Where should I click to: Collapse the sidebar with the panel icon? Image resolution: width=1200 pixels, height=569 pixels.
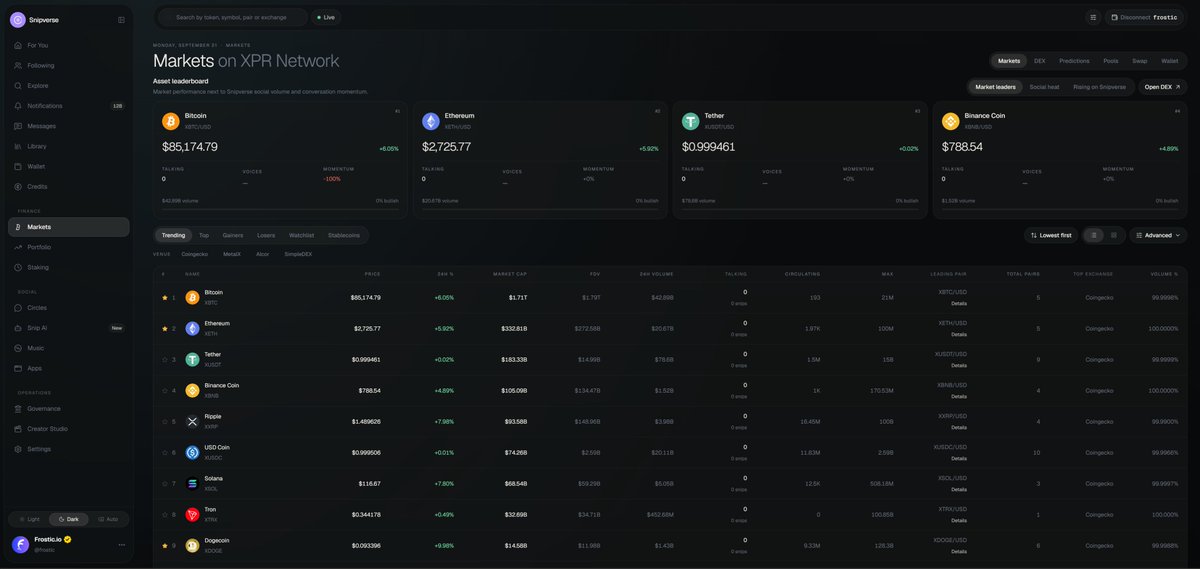tap(121, 19)
